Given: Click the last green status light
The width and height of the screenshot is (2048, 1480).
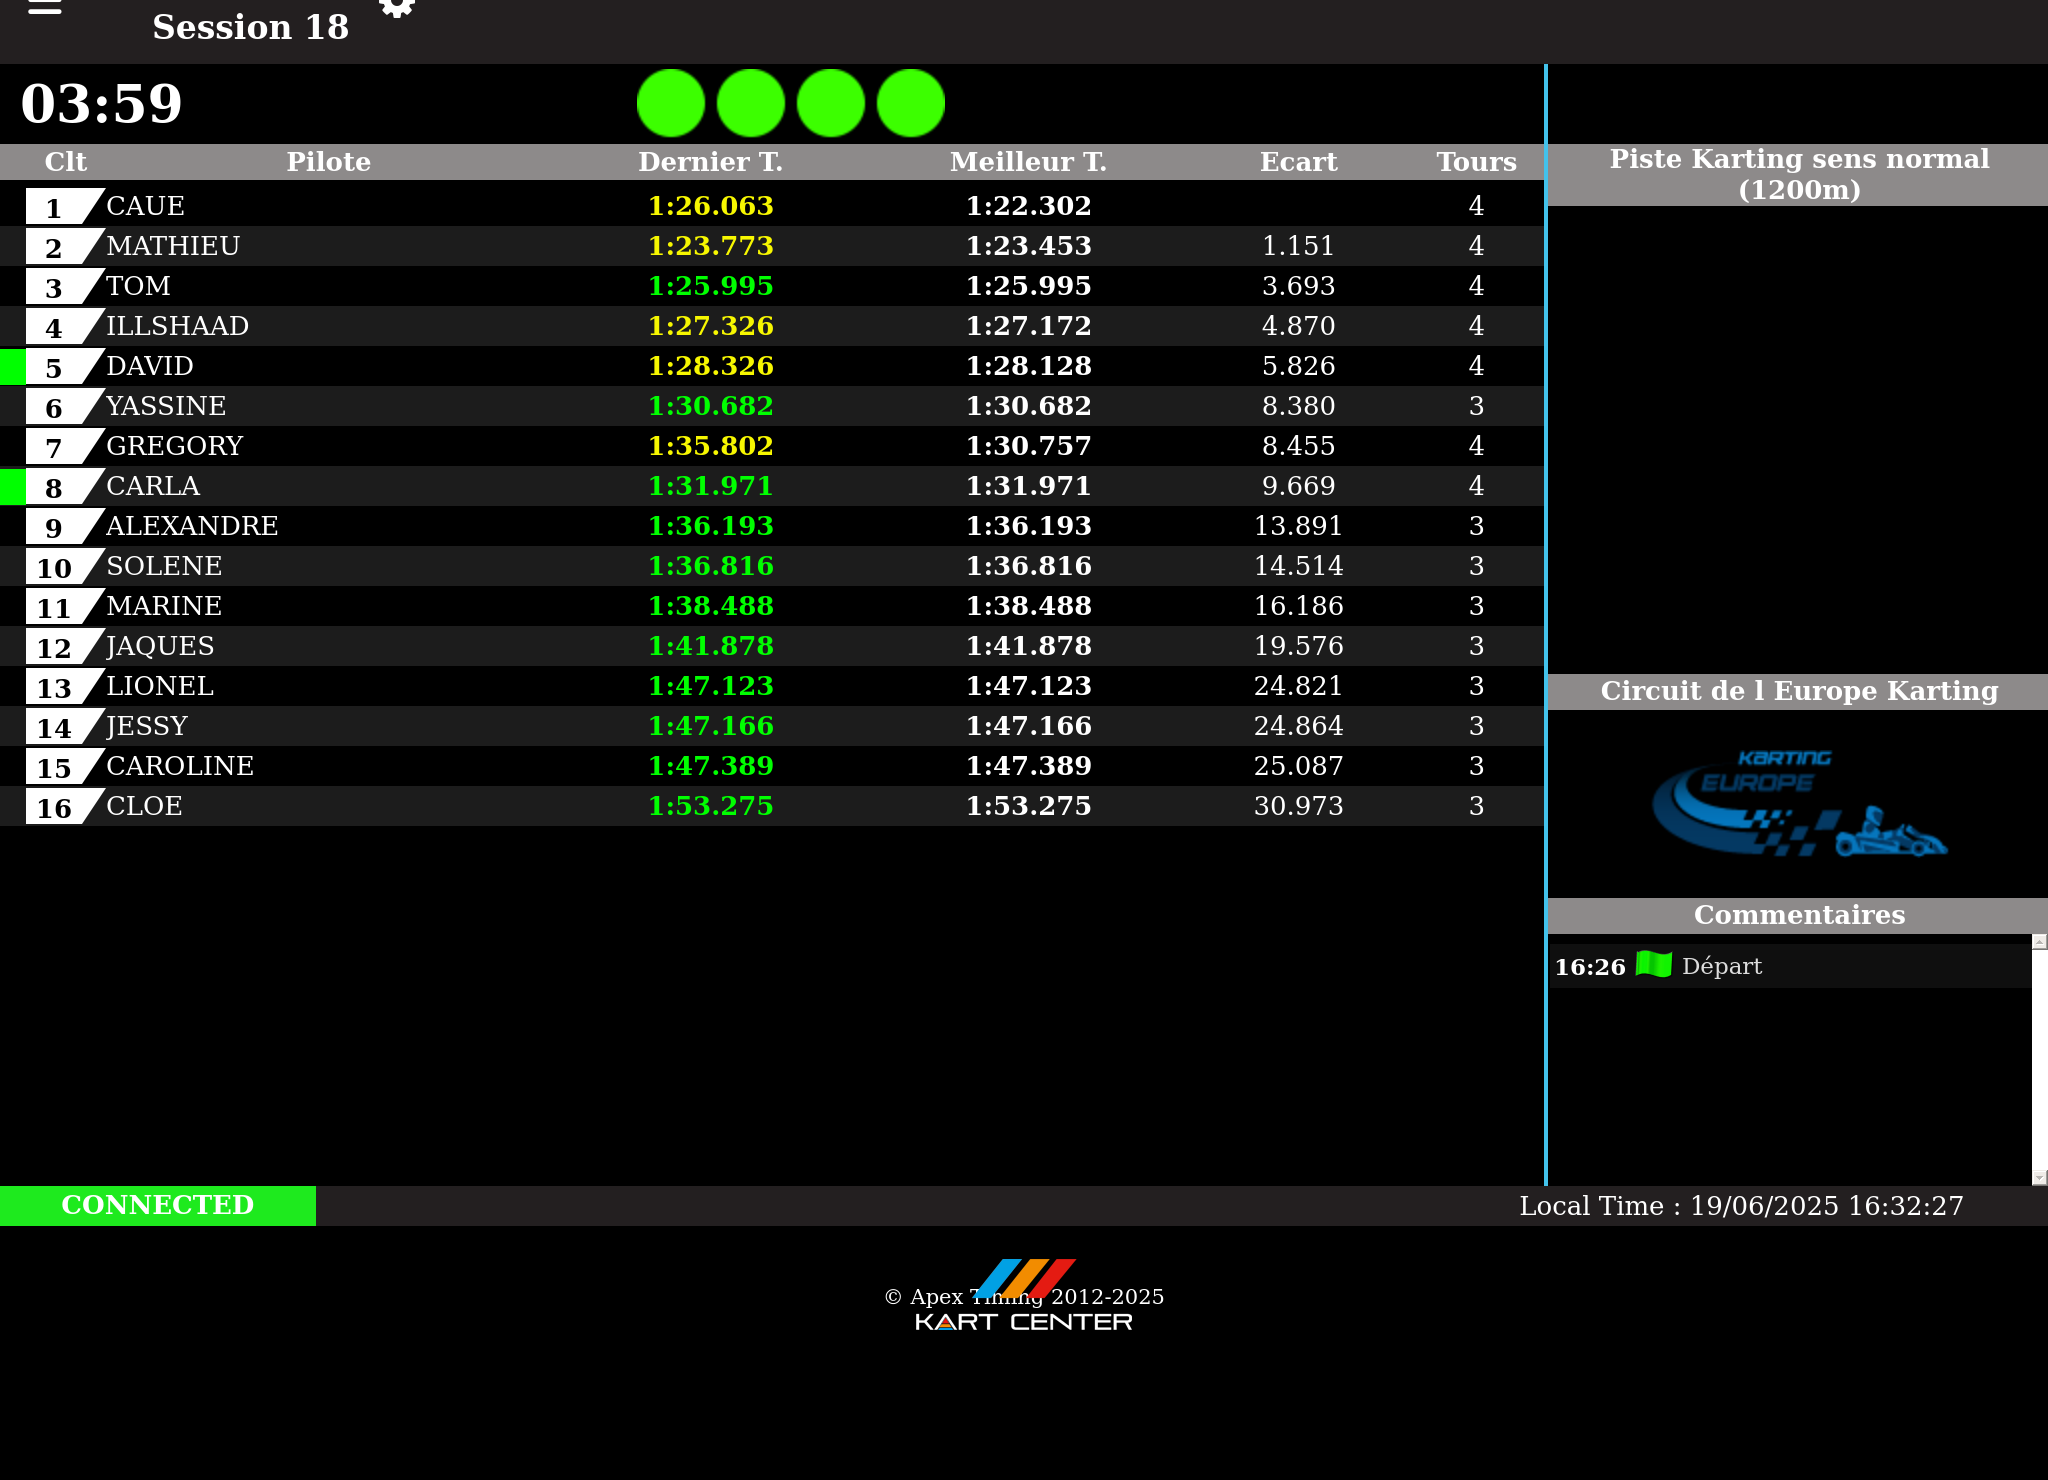Looking at the screenshot, I should (x=911, y=103).
